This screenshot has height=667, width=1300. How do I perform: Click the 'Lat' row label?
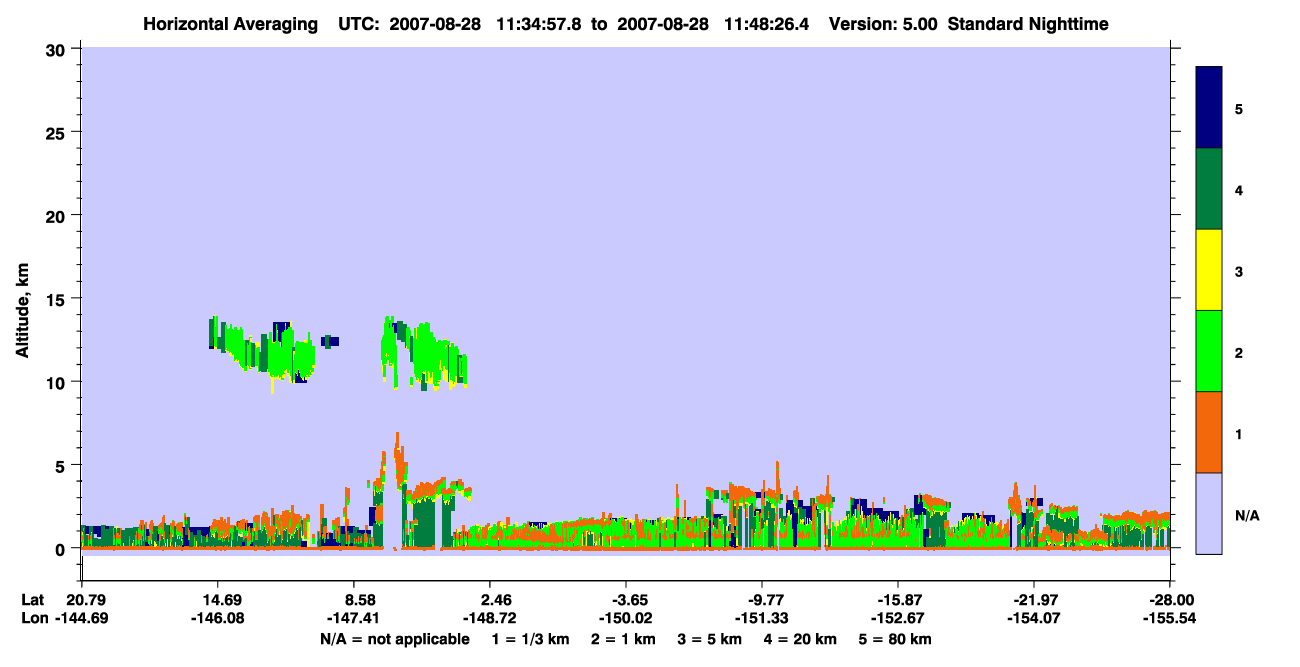tap(33, 600)
